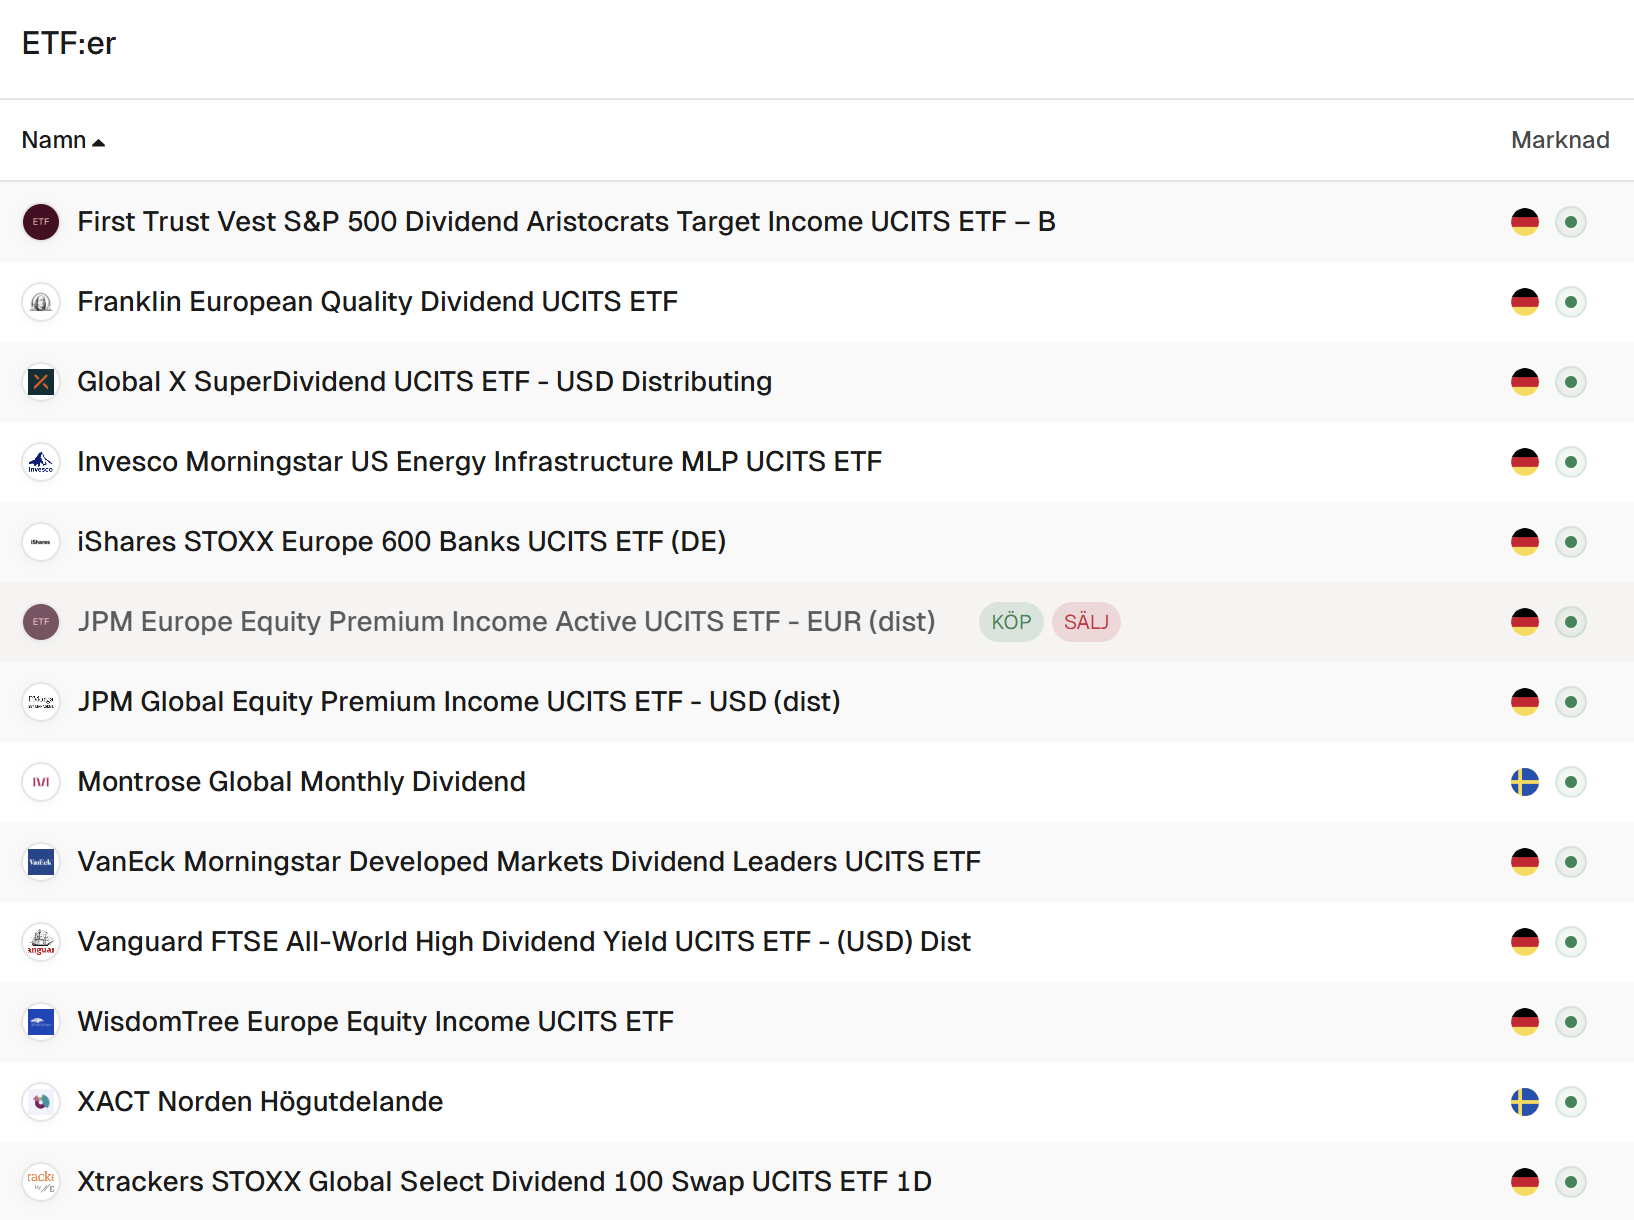Viewport: 1634px width, 1220px height.
Task: Click the Invesco Morningstar logo icon
Action: click(x=41, y=462)
